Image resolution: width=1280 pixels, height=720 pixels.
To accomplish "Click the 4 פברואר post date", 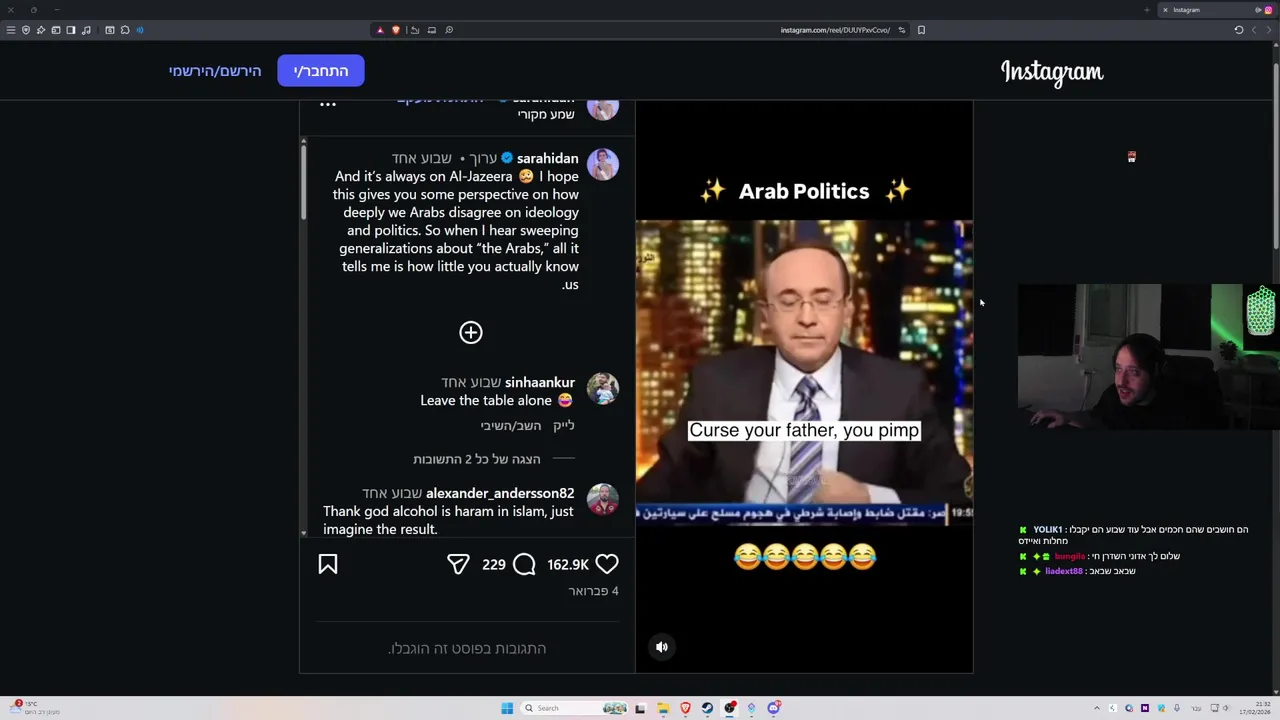I will [594, 591].
